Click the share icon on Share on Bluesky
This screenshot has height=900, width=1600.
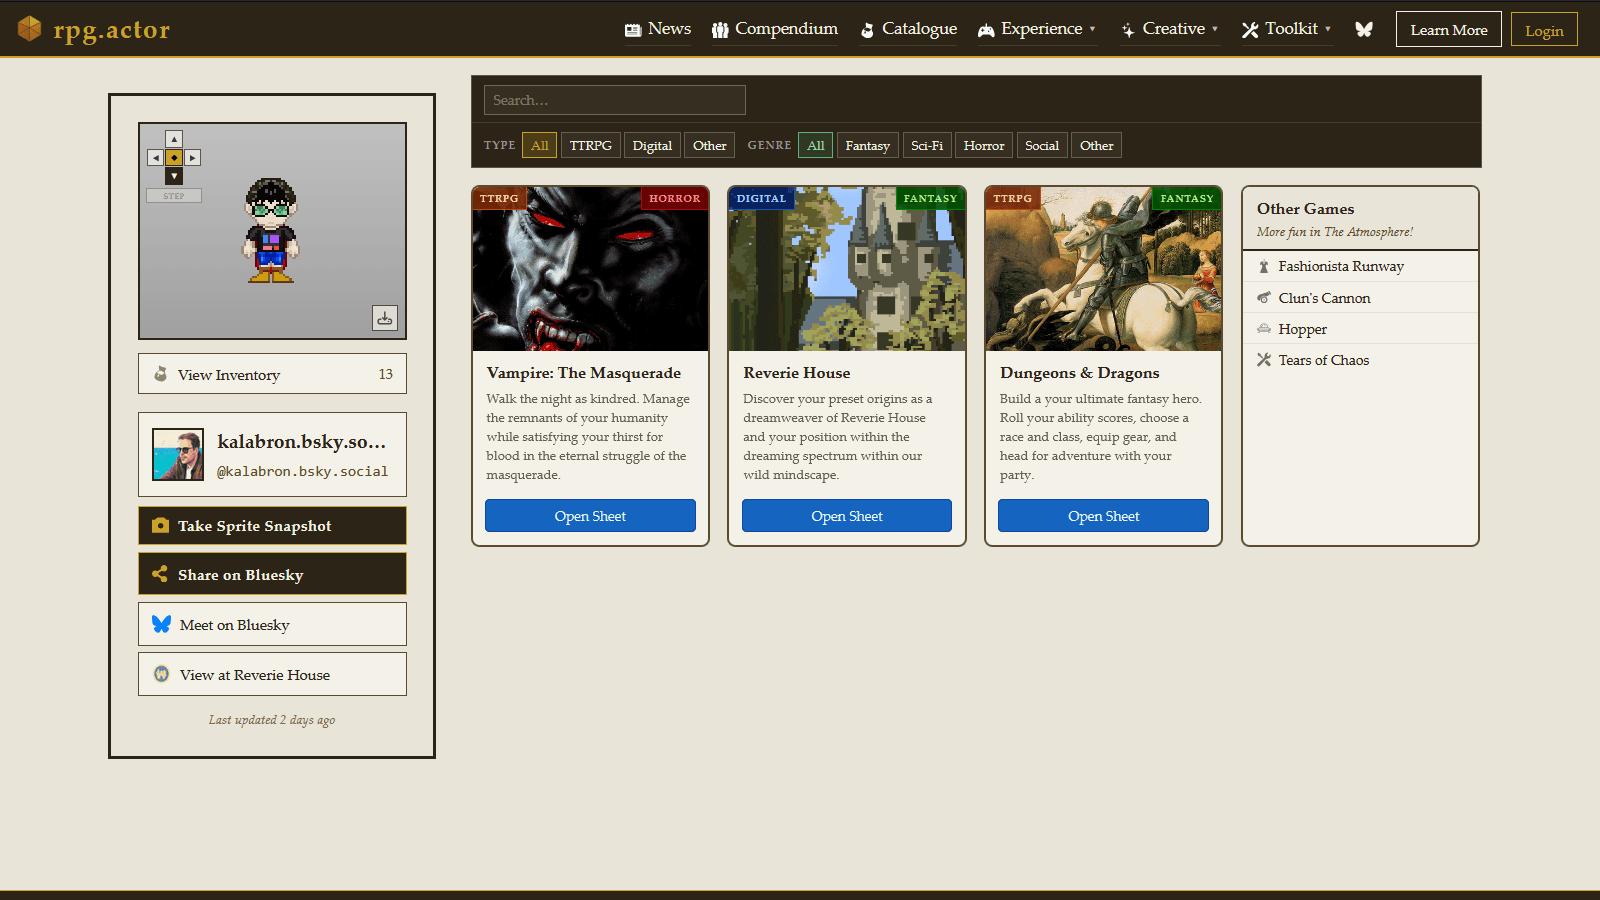[x=160, y=574]
